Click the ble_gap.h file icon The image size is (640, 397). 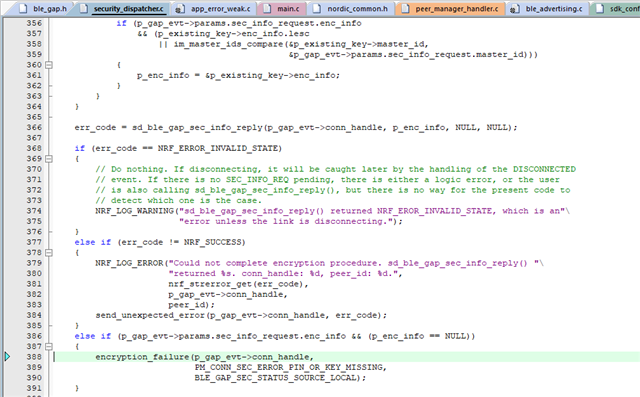[x=24, y=9]
